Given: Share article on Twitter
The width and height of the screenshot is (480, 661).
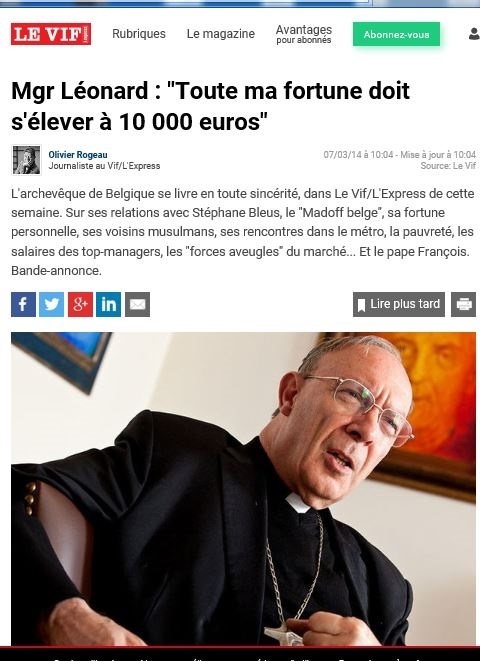Looking at the screenshot, I should 51,304.
